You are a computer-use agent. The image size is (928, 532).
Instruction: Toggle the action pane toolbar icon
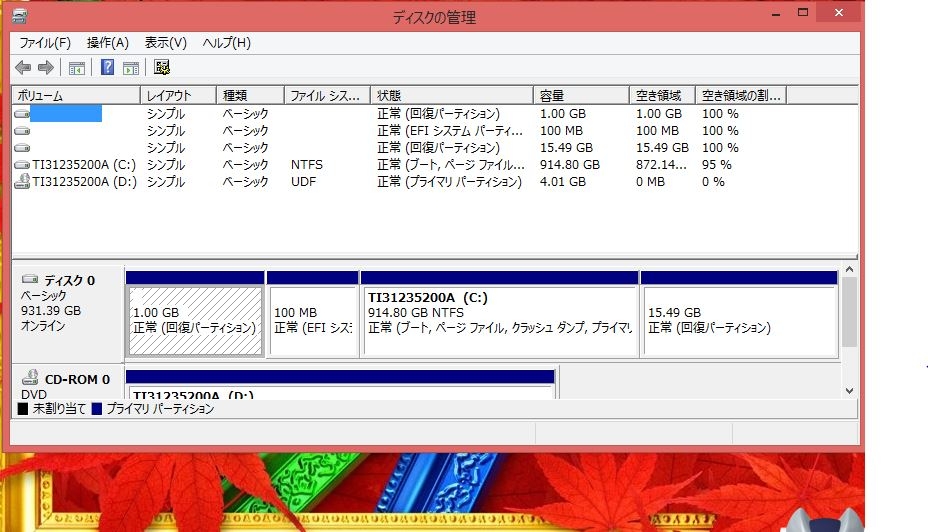coord(131,68)
